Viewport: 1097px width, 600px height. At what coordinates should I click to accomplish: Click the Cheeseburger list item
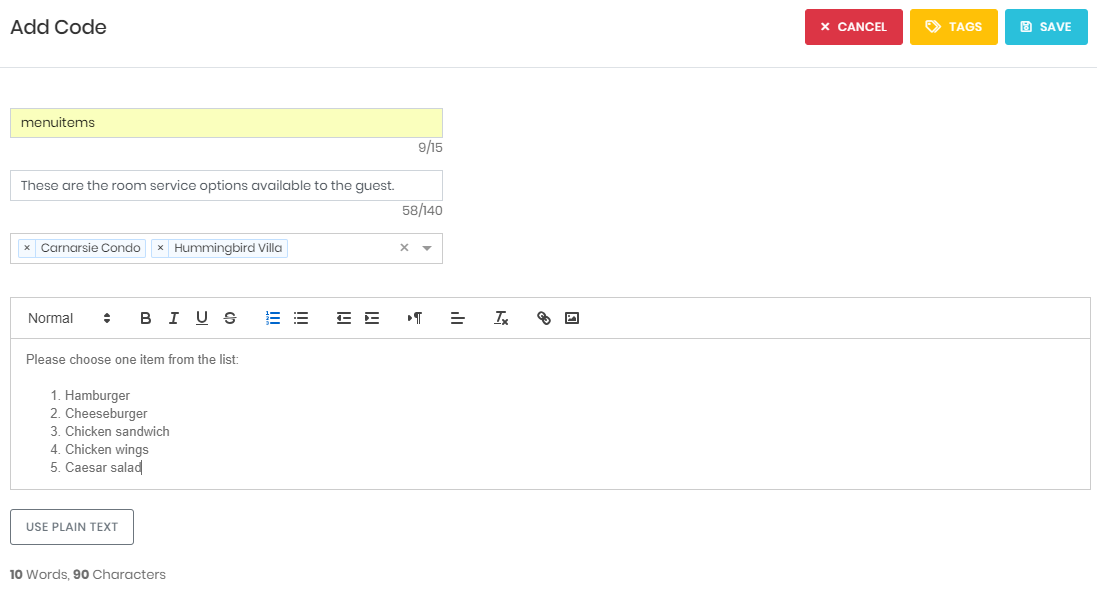106,414
